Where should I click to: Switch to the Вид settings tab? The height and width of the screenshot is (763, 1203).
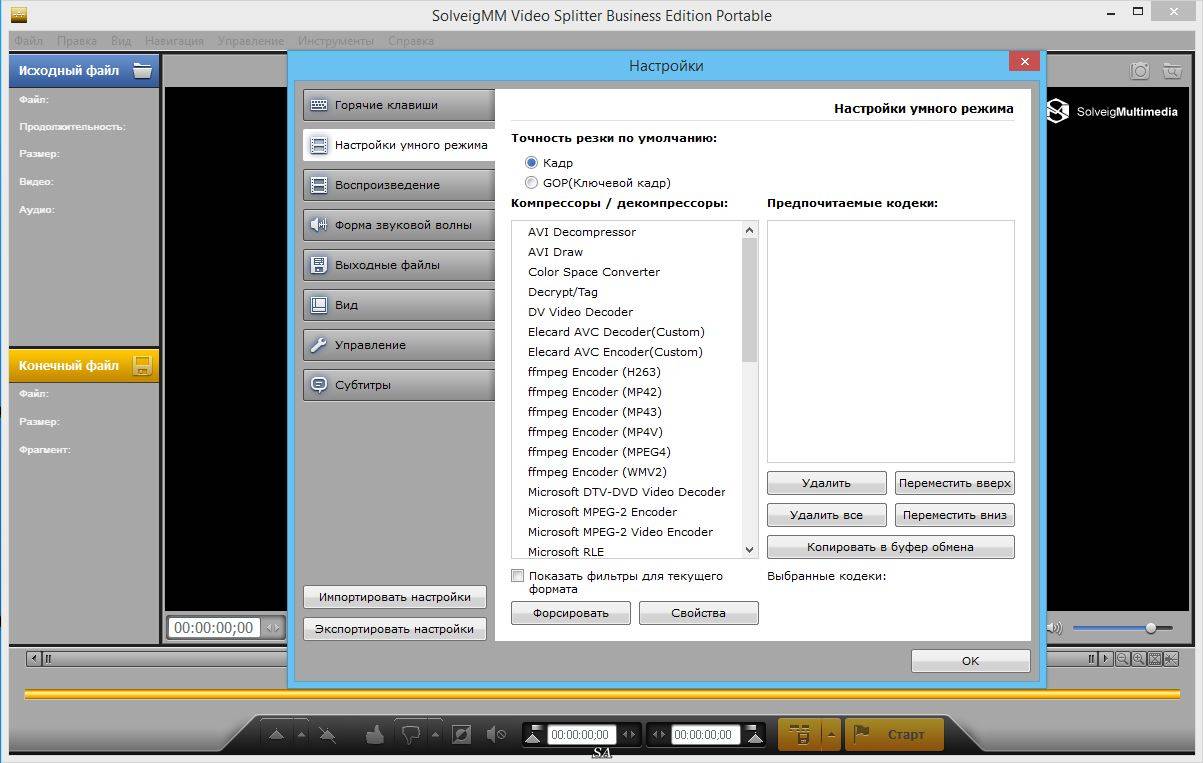tap(399, 305)
